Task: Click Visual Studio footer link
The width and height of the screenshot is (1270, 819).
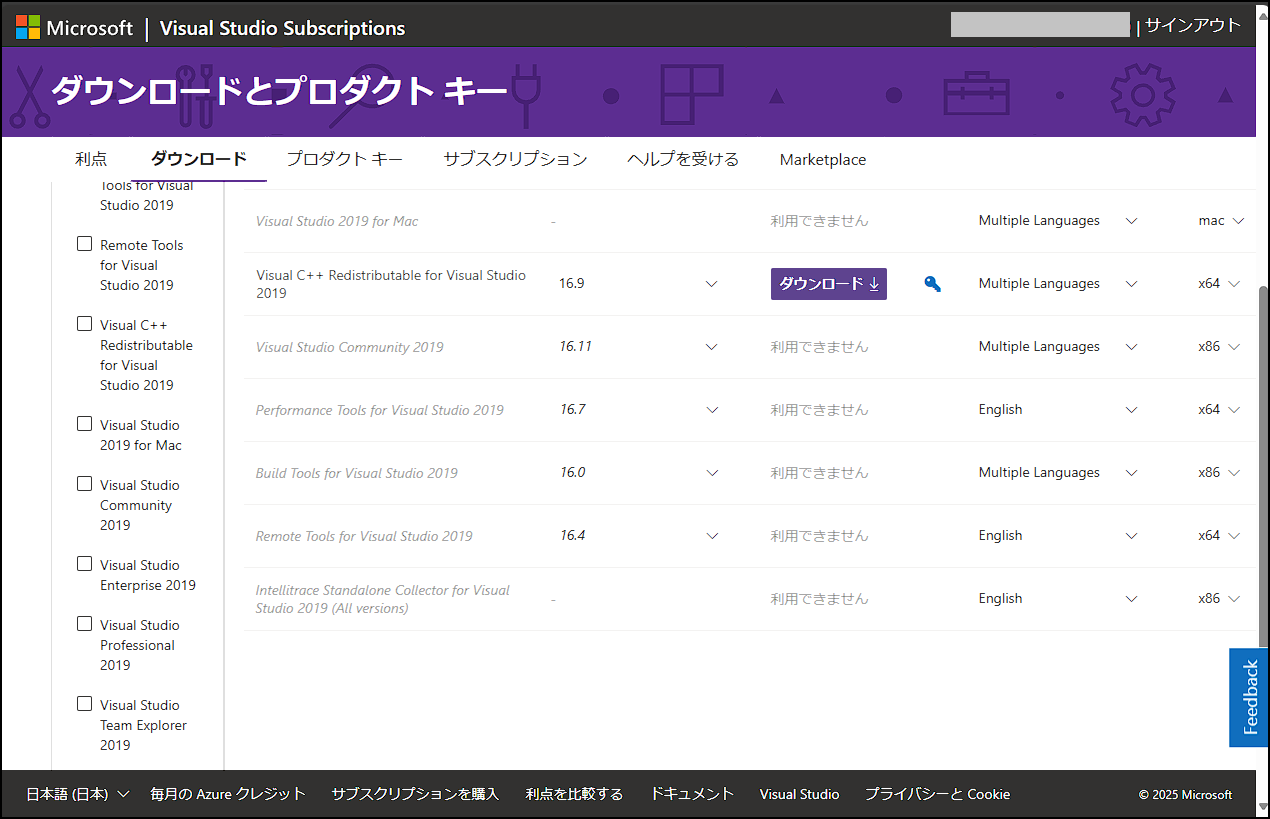Action: tap(799, 794)
